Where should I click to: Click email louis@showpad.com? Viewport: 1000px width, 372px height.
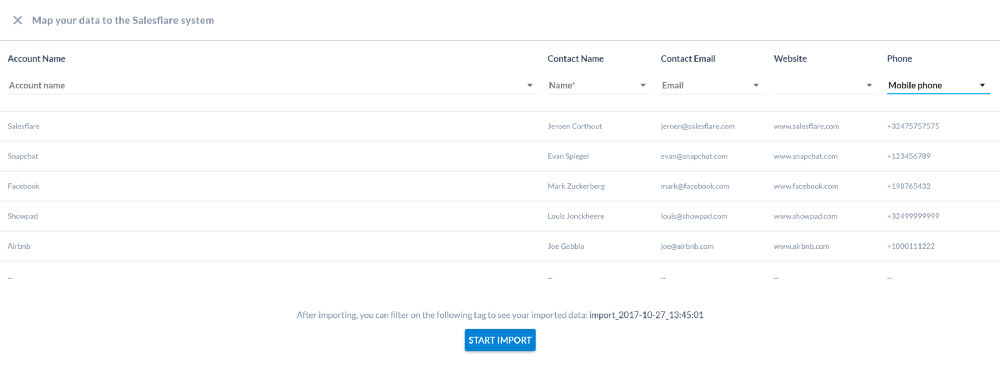[694, 216]
